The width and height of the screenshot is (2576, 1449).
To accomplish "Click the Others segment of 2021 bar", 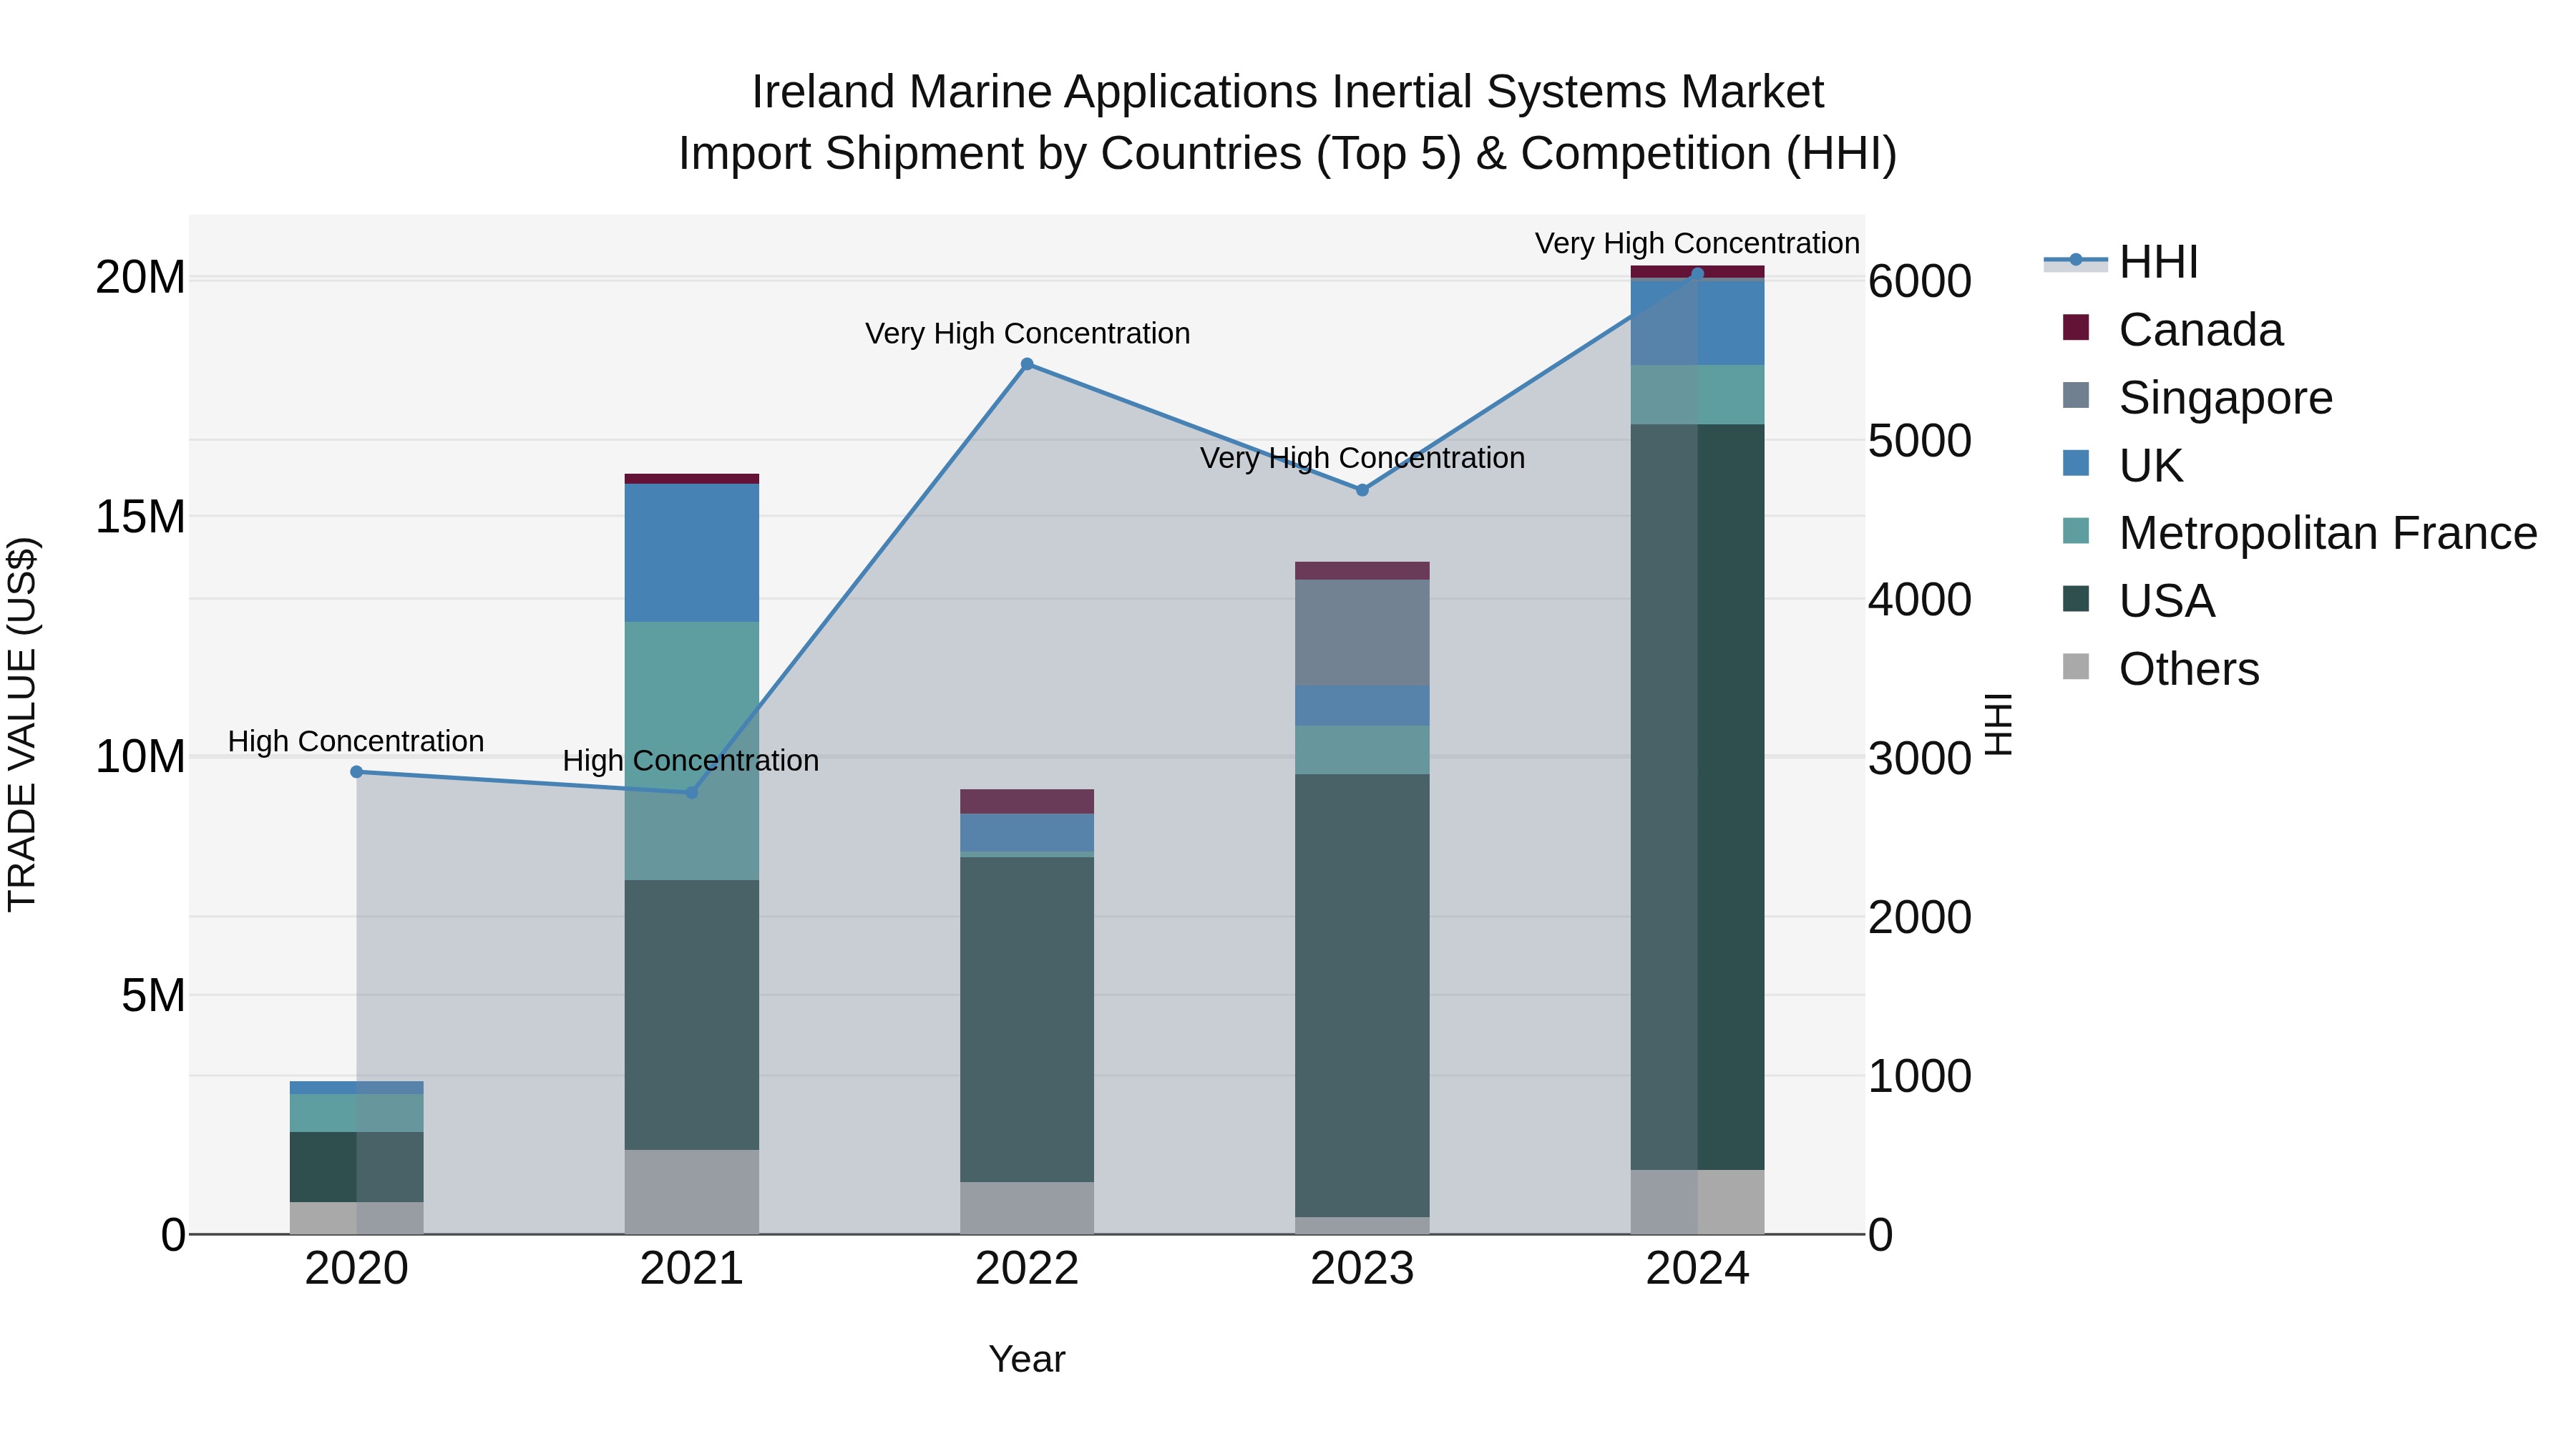I will click(x=692, y=1192).
